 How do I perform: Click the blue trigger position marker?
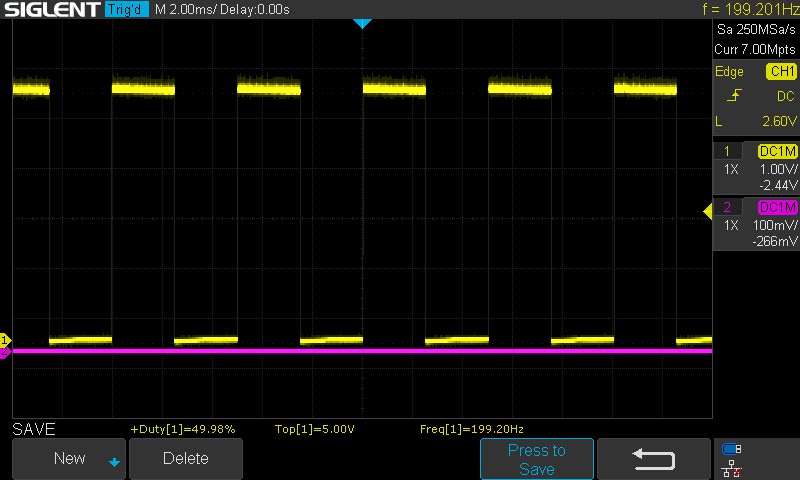(x=362, y=23)
